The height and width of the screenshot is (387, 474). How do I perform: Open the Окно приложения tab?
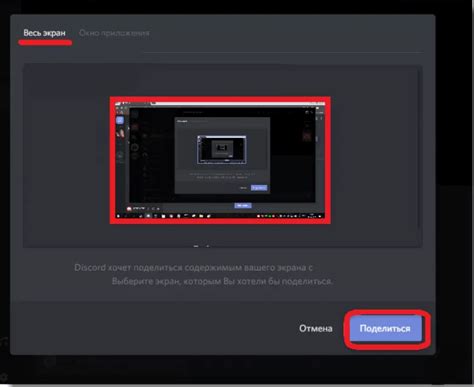[114, 33]
